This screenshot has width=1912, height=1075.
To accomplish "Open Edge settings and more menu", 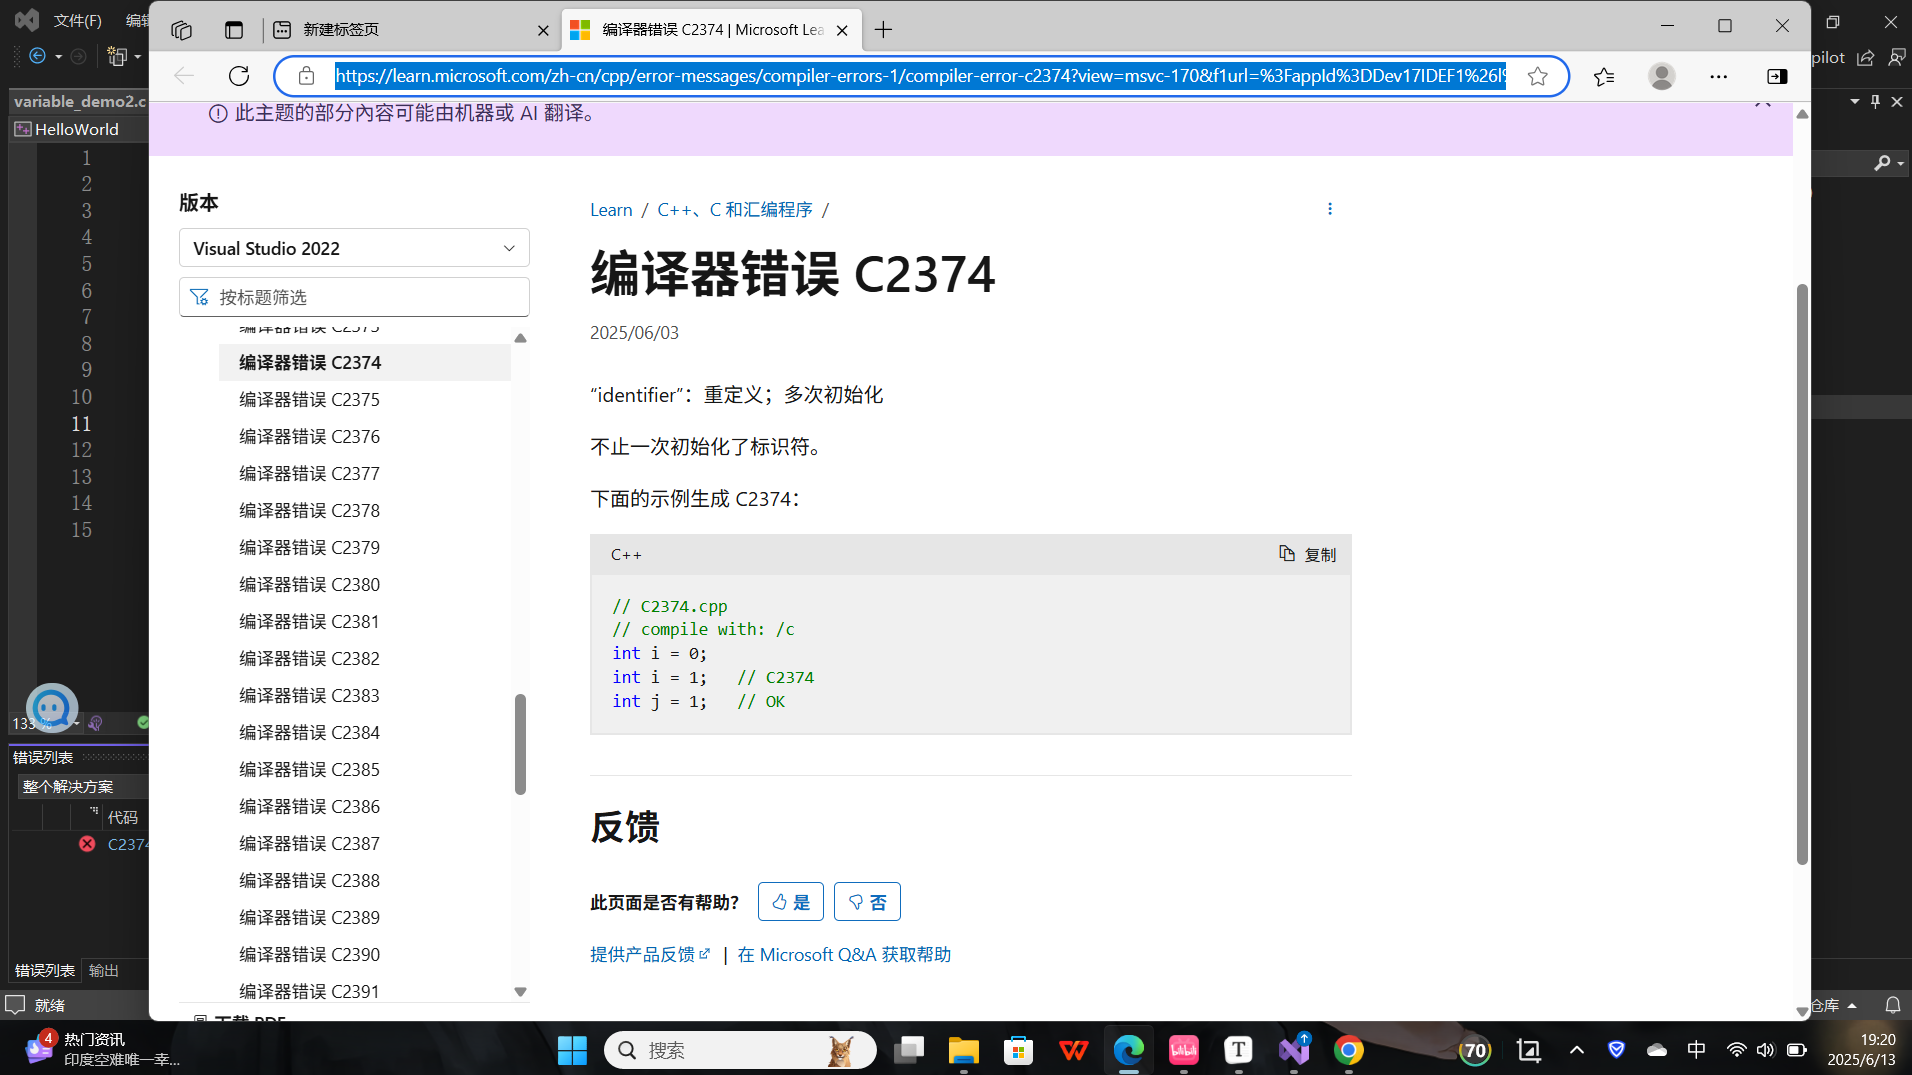I will pyautogui.click(x=1719, y=76).
